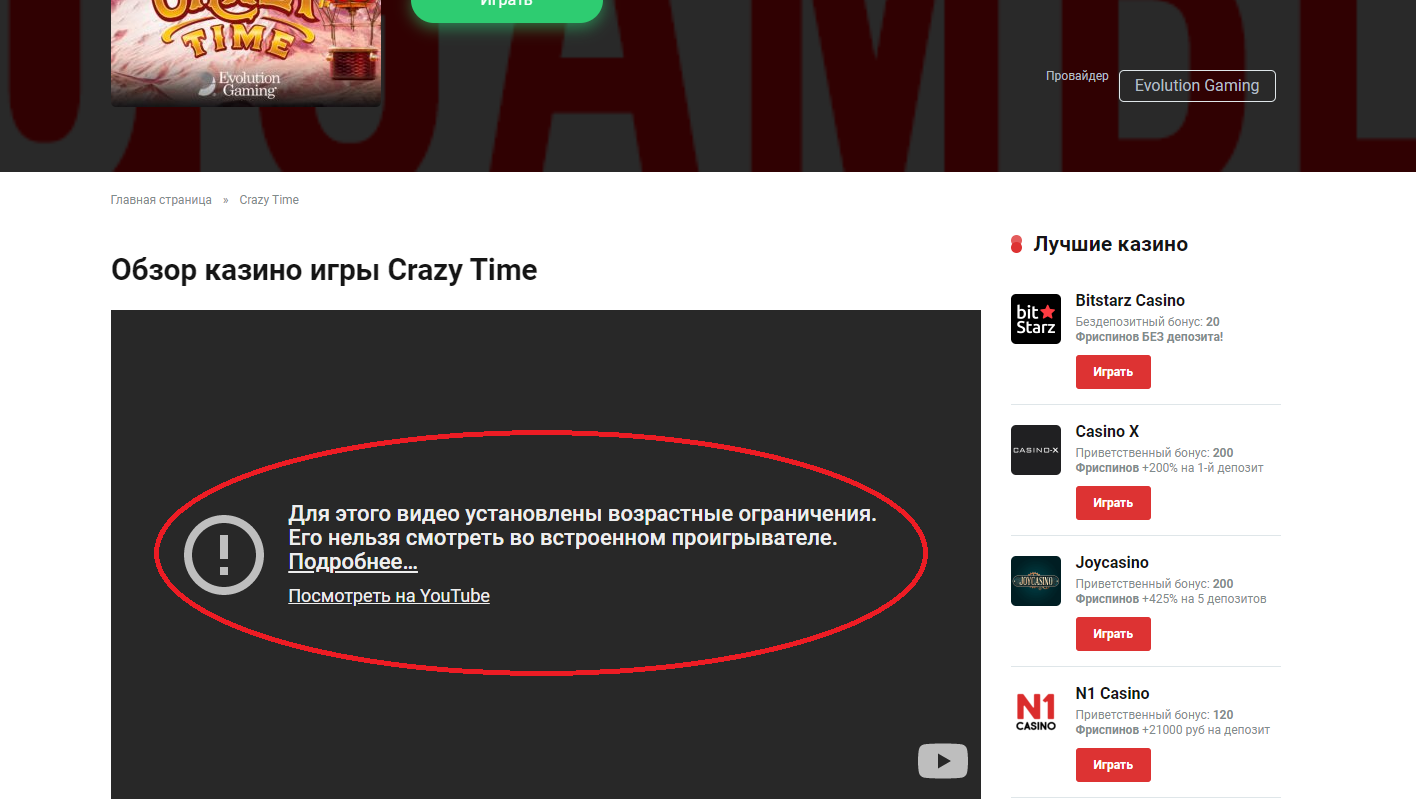Click Фриспинов +425% на 5 депозитов text
This screenshot has width=1416, height=805.
tap(1171, 599)
